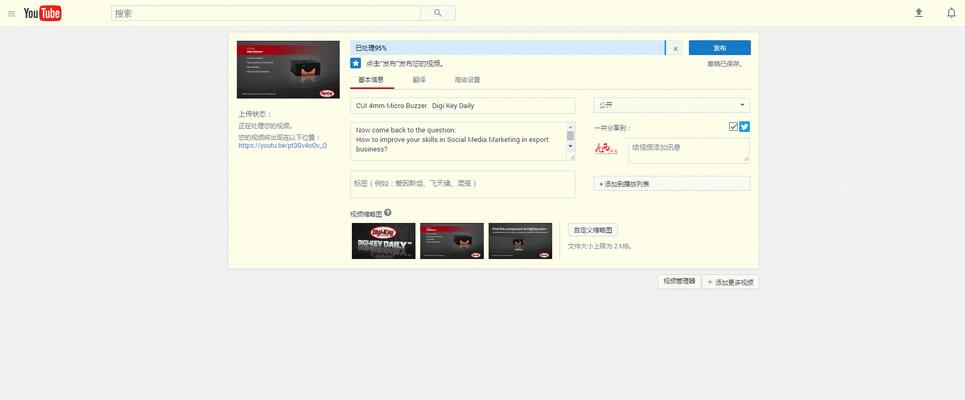
Task: Click the Twitter bird share icon
Action: coord(745,127)
